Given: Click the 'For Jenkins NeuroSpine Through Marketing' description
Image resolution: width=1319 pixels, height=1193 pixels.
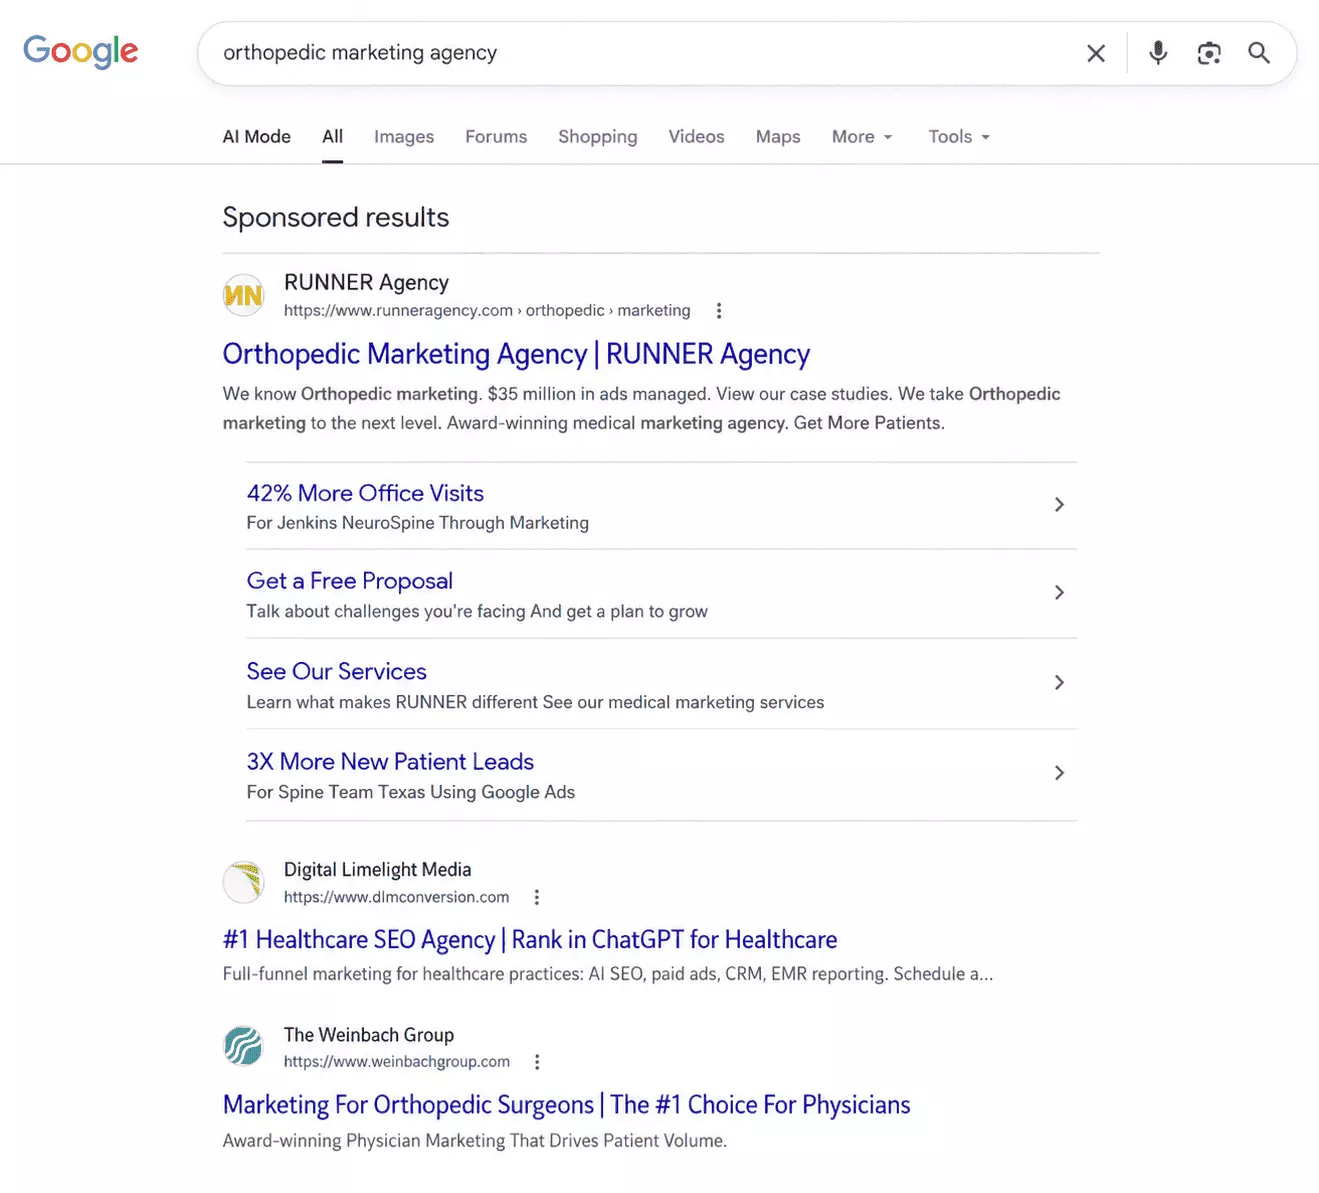Looking at the screenshot, I should click(418, 523).
